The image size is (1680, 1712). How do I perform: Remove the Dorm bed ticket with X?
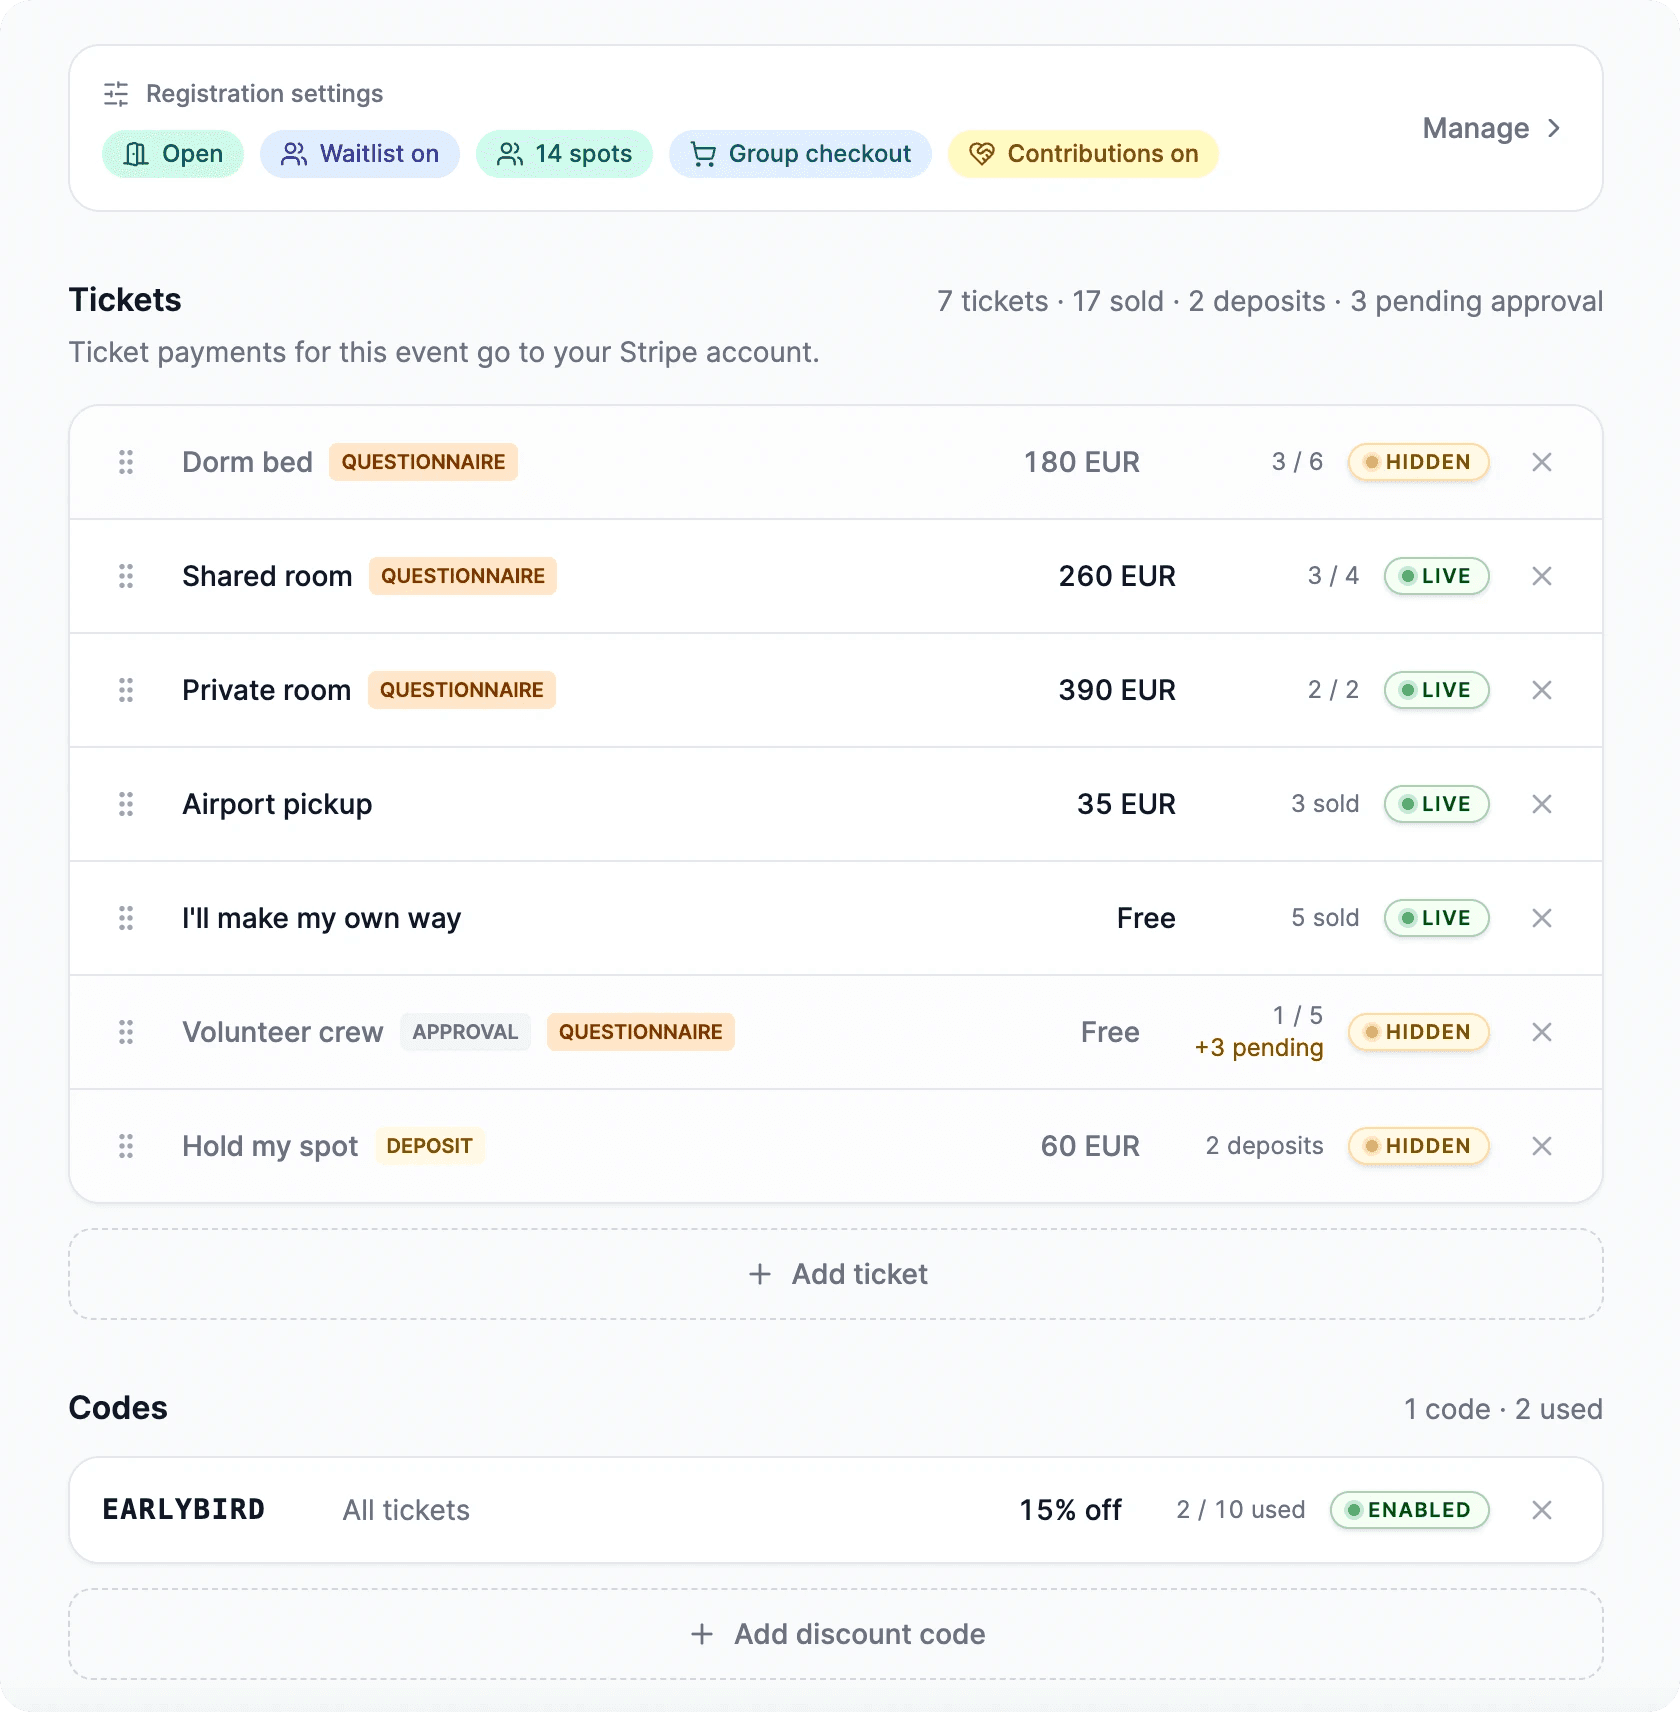[x=1542, y=462]
